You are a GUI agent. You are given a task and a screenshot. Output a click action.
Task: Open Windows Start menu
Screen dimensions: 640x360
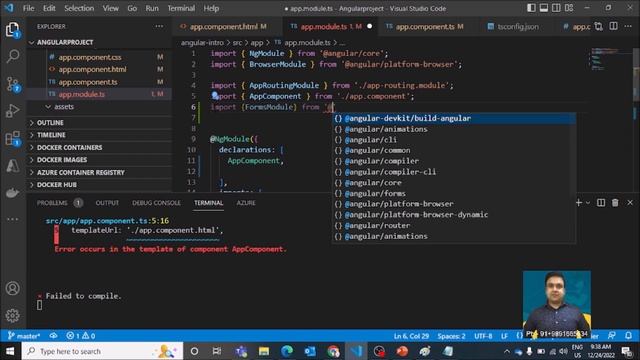(x=10, y=351)
